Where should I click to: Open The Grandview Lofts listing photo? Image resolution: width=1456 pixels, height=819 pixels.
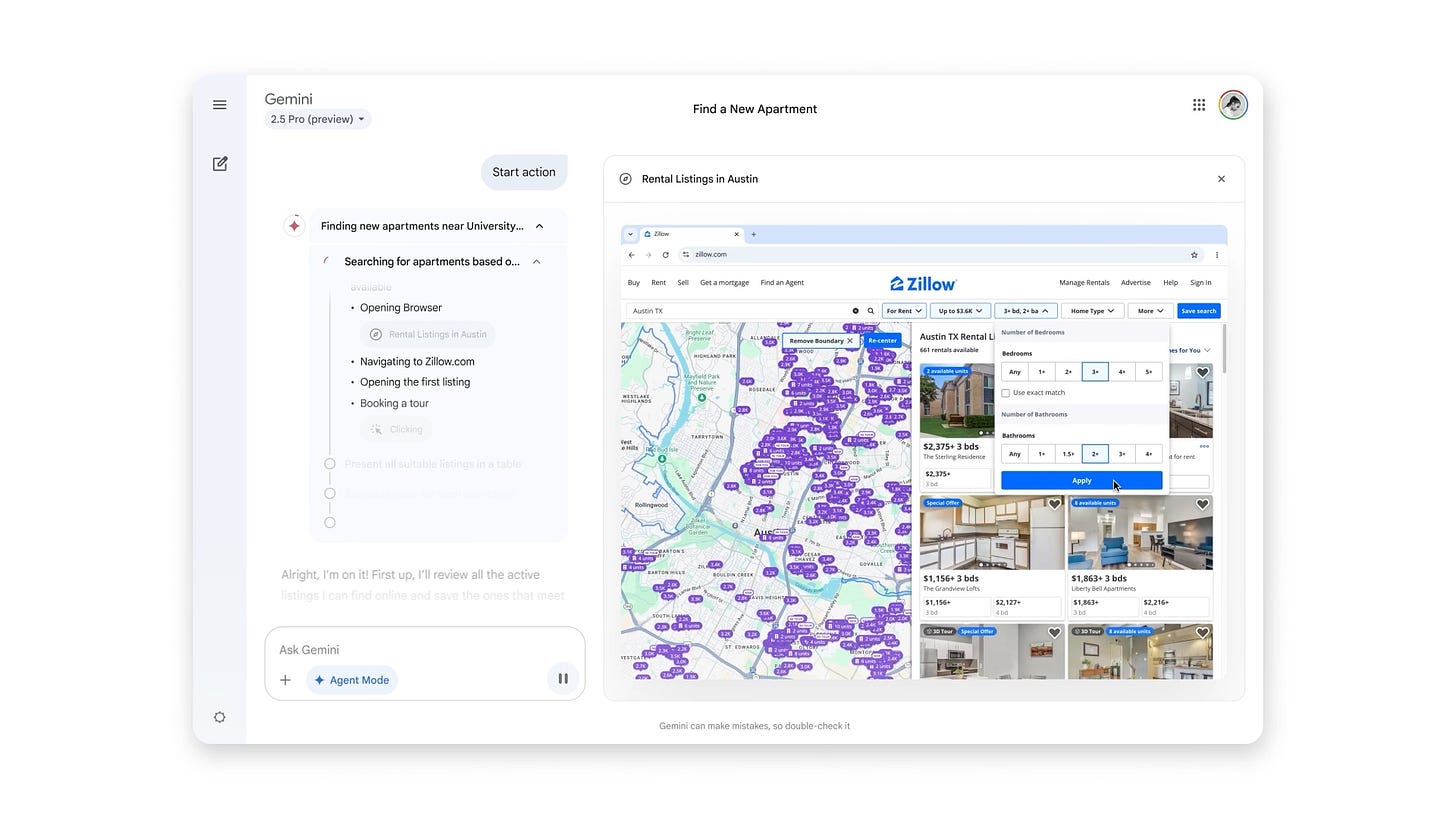pos(992,533)
